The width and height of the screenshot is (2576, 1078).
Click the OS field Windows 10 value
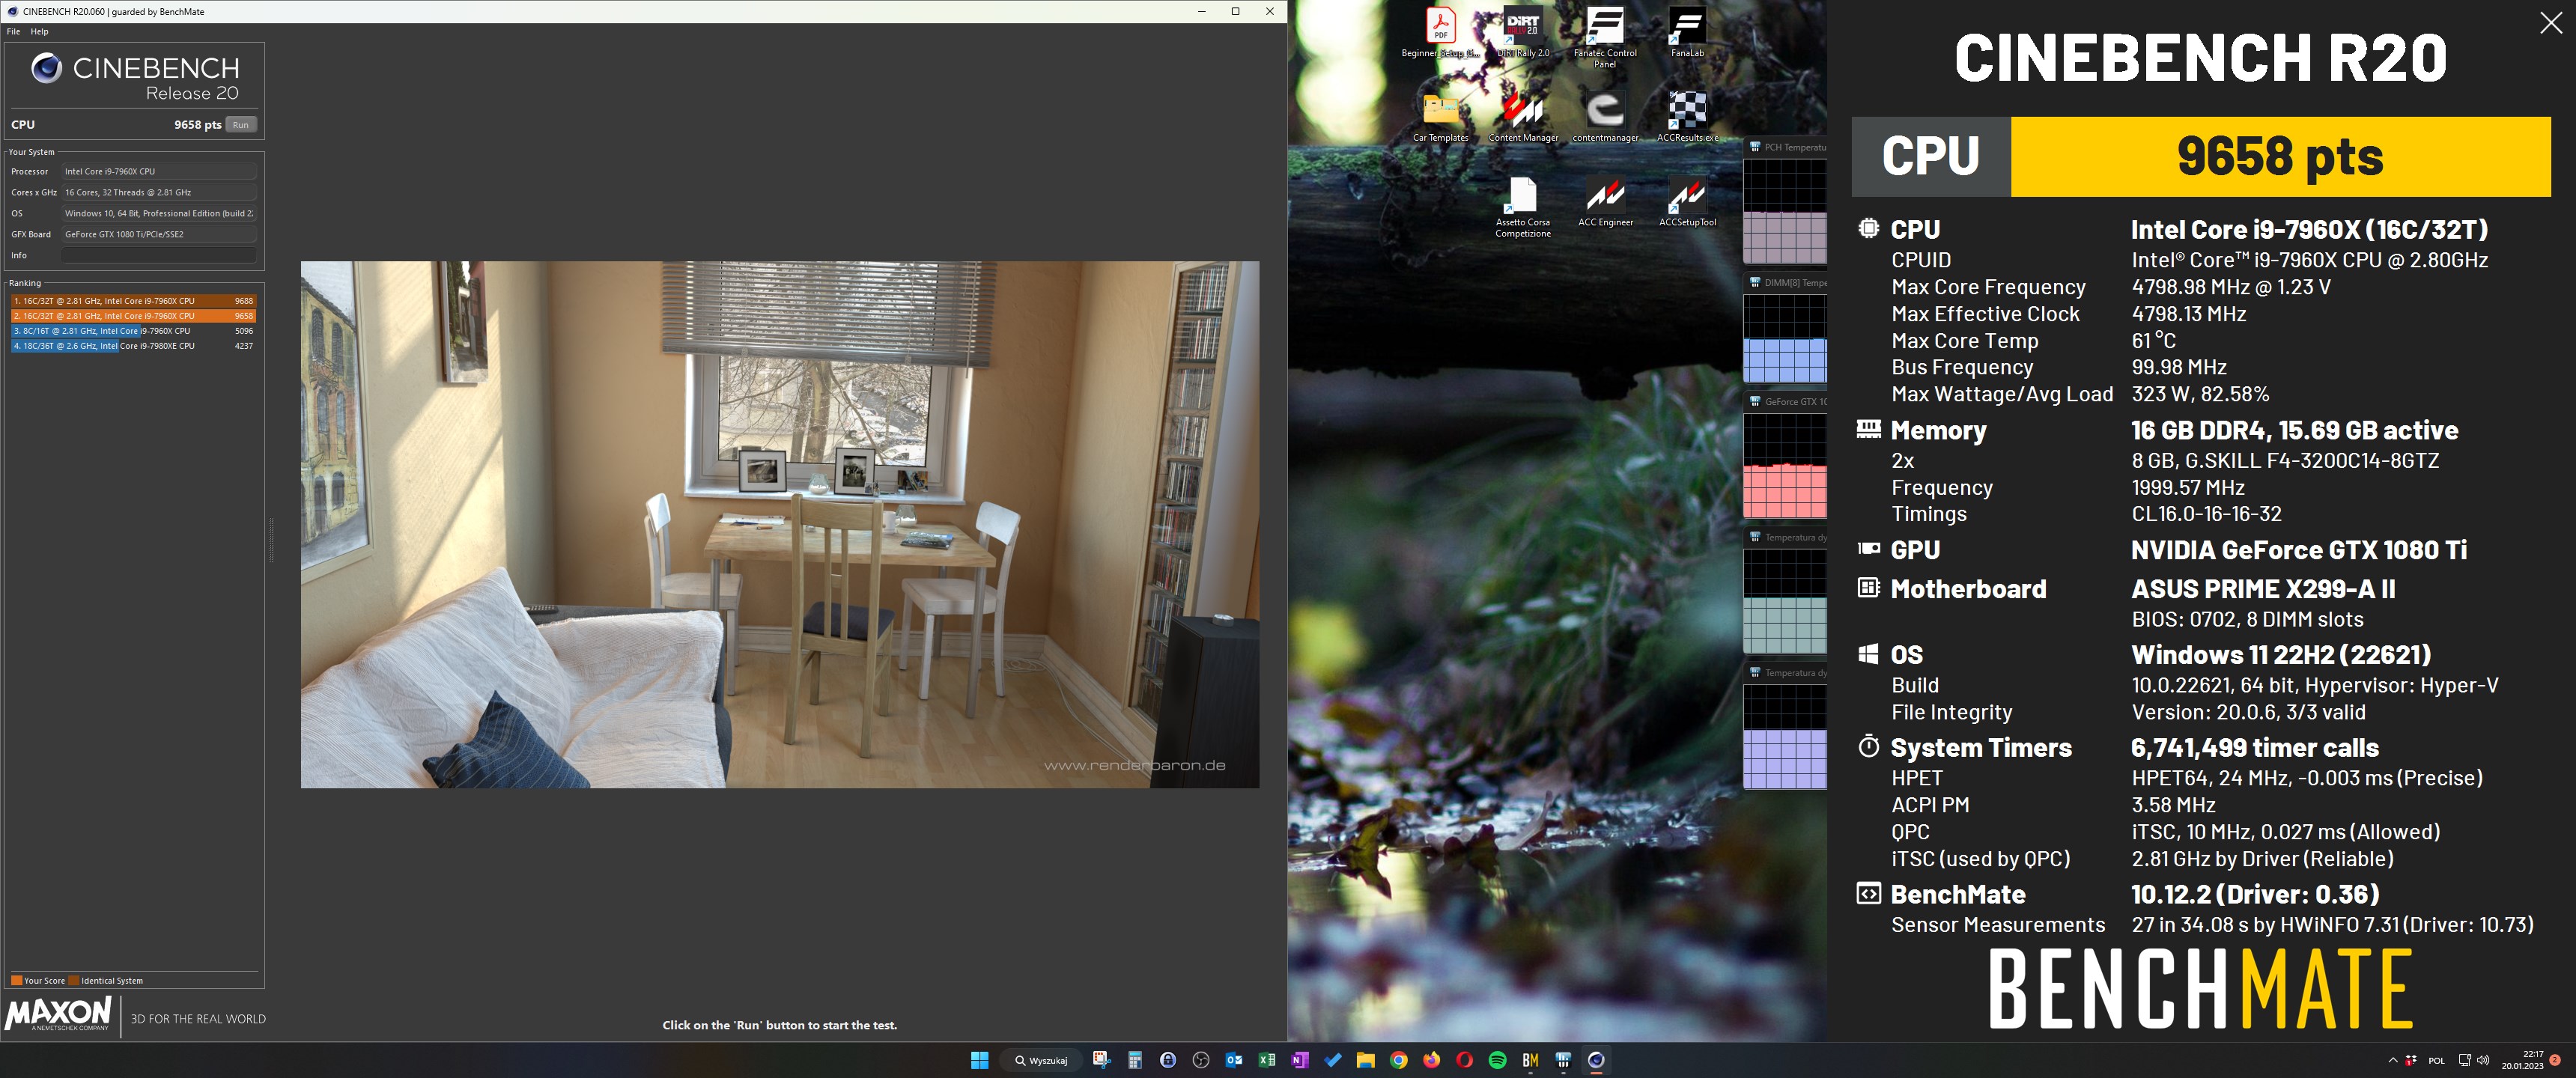click(159, 214)
